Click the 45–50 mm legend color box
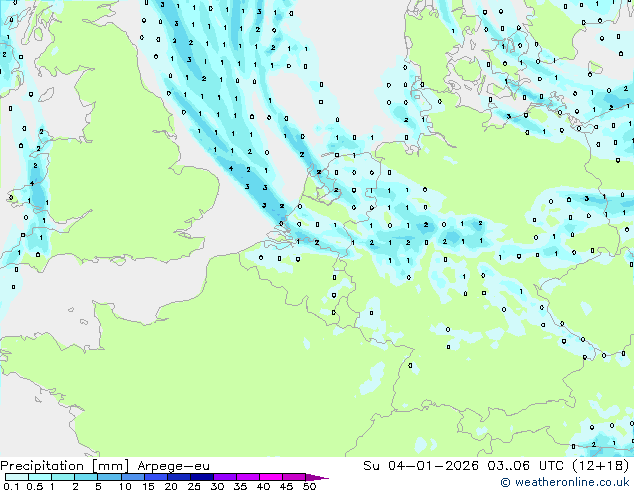634x490 pixels. coord(294,477)
